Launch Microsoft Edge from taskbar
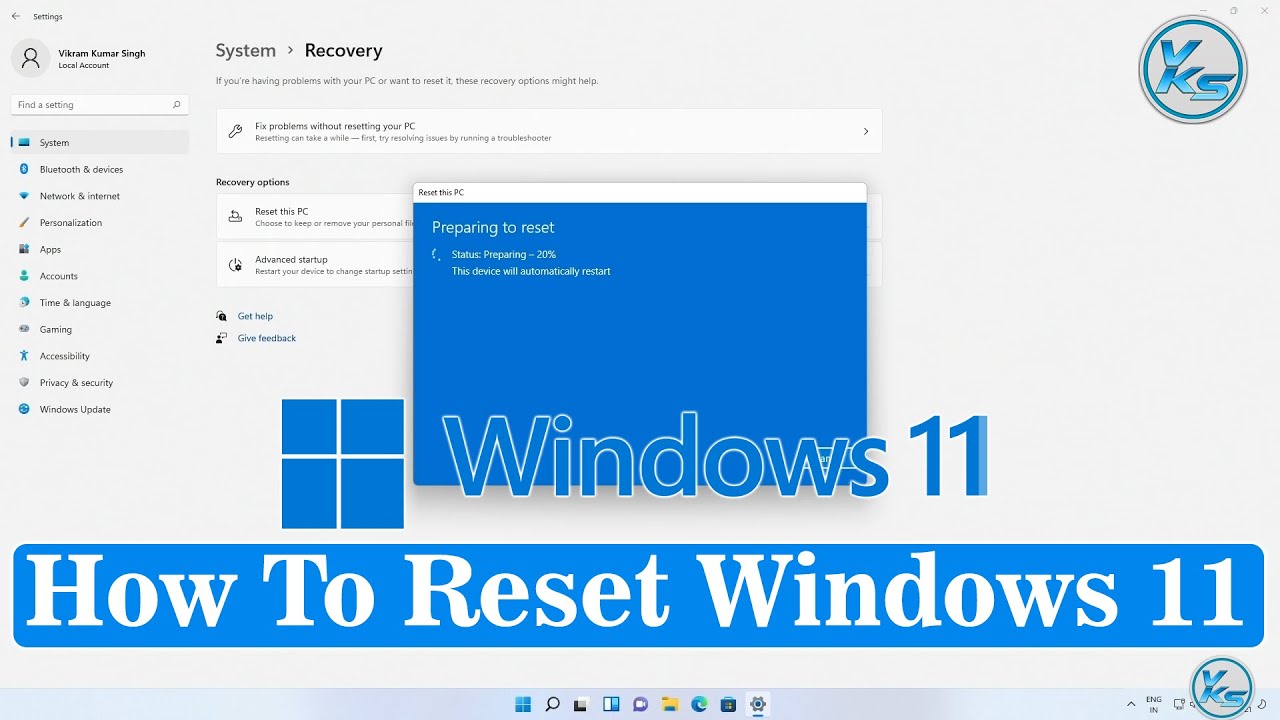Screen dimensions: 1280x720 pos(699,704)
